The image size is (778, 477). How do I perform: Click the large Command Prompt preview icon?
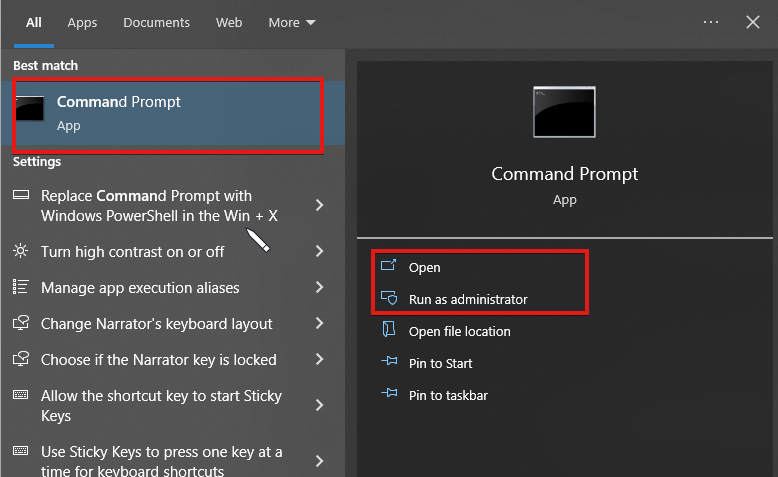tap(564, 112)
